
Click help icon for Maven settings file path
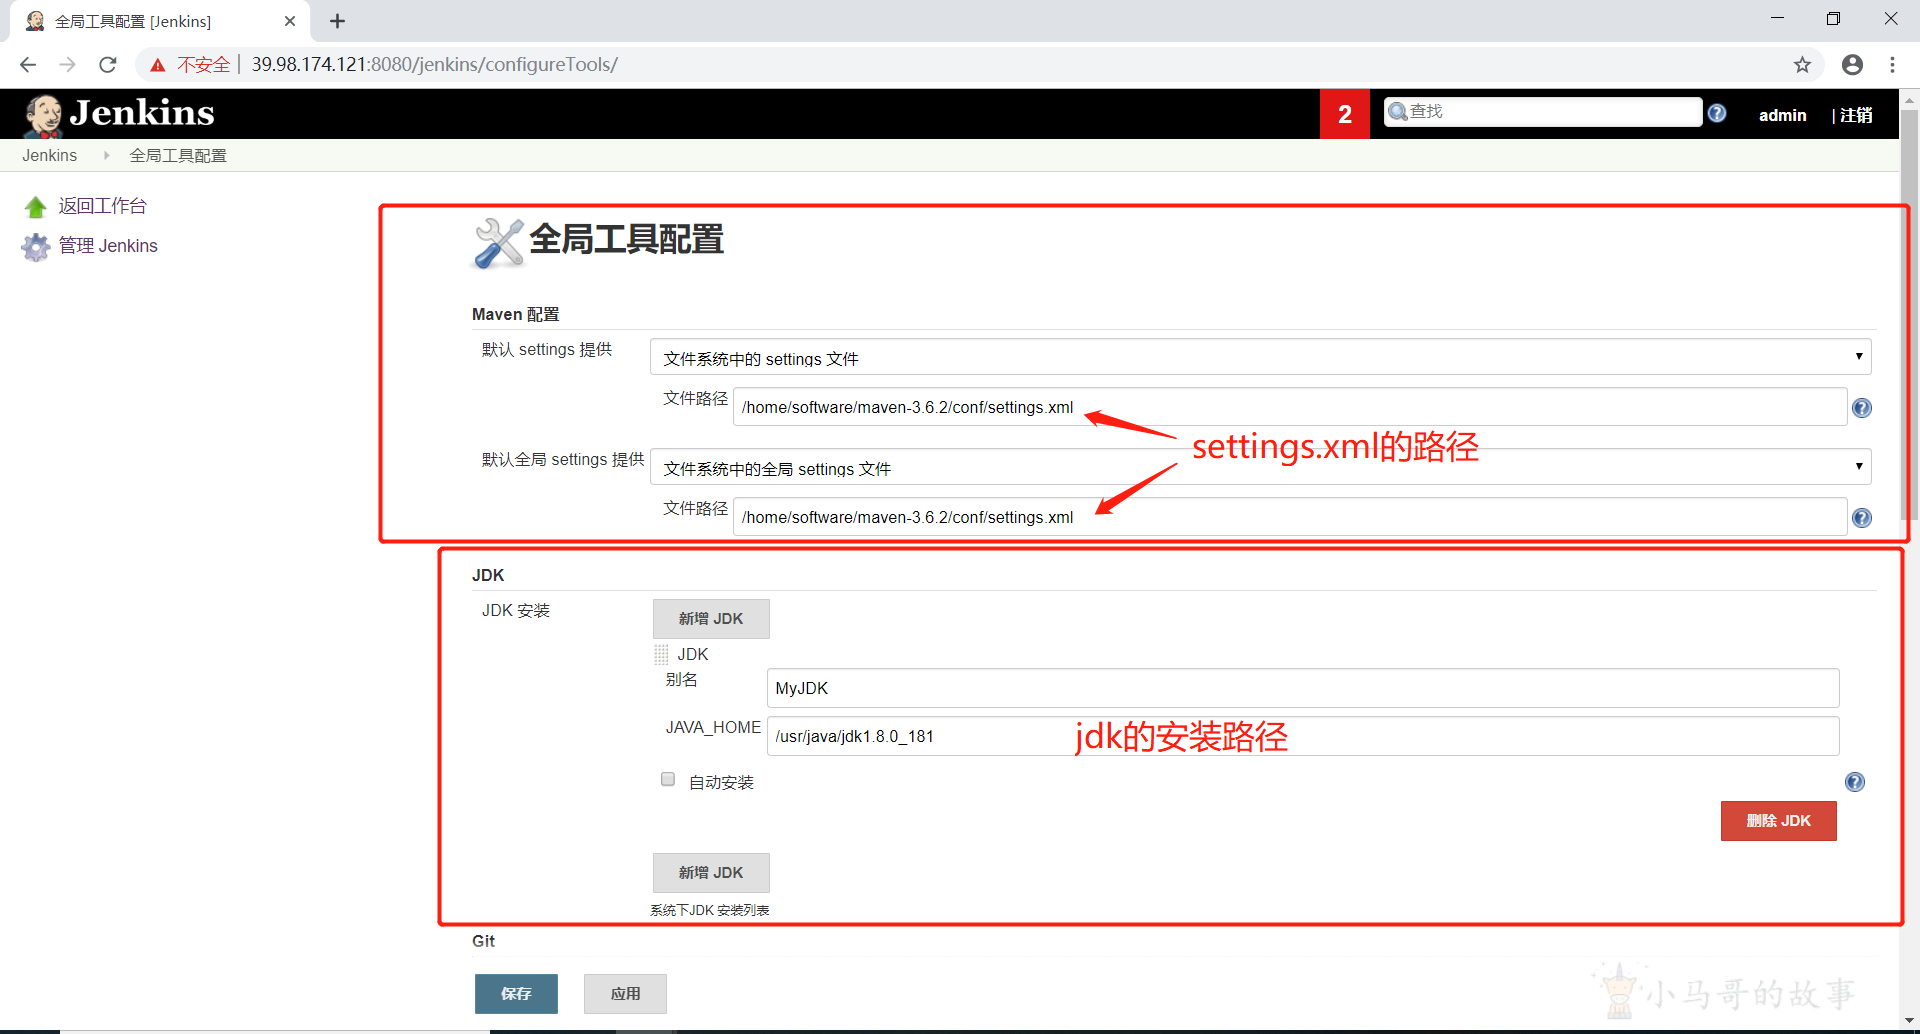tap(1862, 408)
